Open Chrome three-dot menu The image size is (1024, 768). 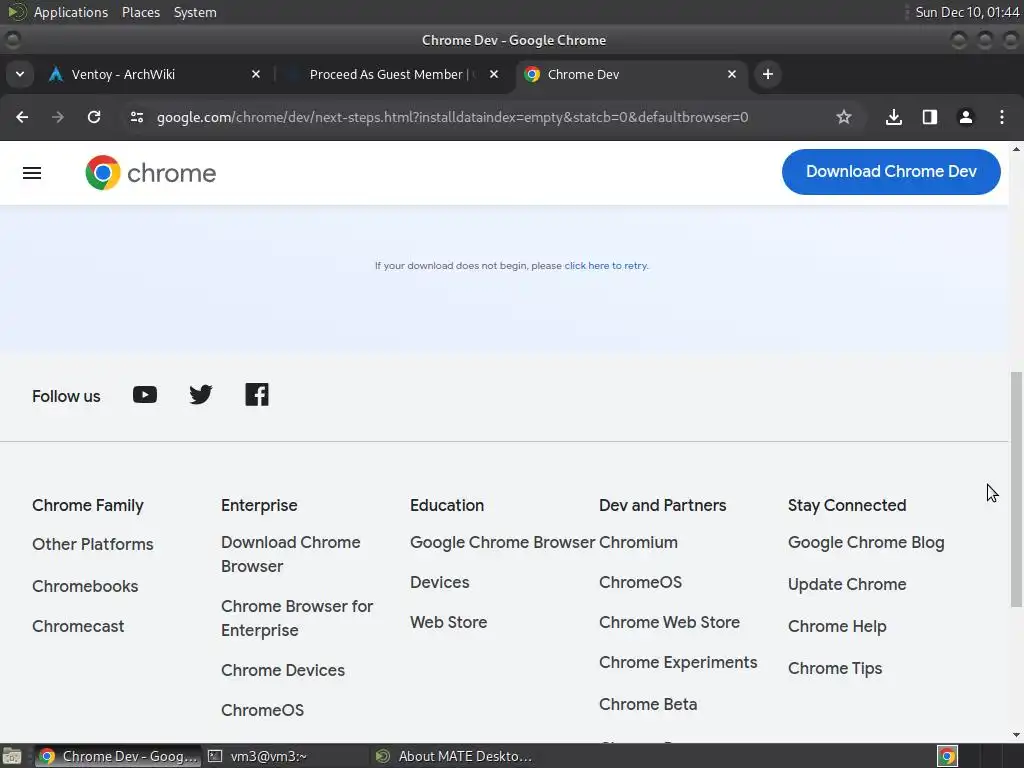1002,117
